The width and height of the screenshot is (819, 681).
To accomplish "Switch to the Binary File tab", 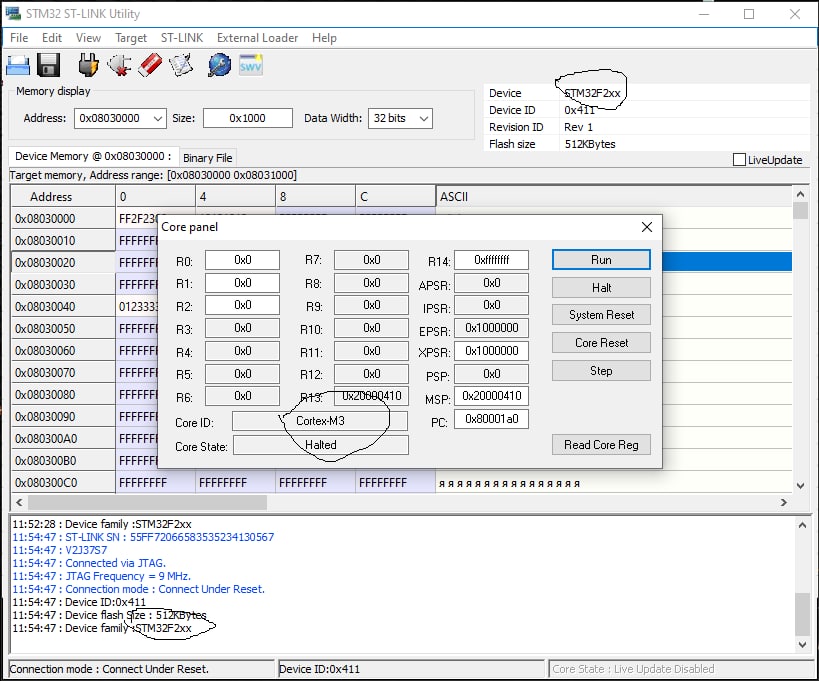I will tap(208, 158).
